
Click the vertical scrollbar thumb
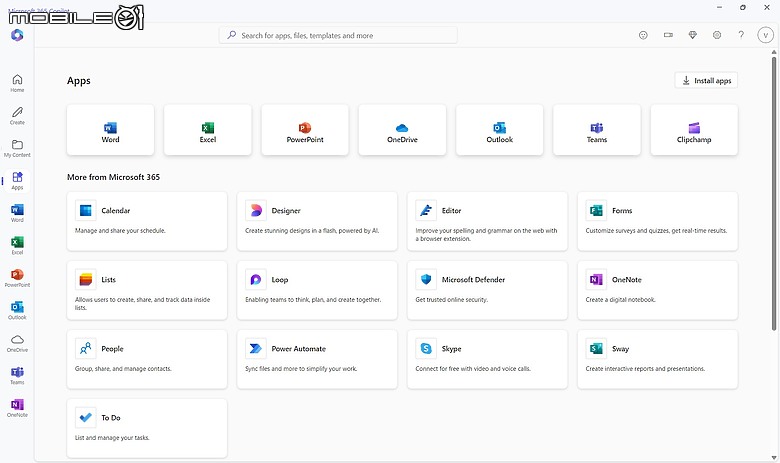(774, 193)
